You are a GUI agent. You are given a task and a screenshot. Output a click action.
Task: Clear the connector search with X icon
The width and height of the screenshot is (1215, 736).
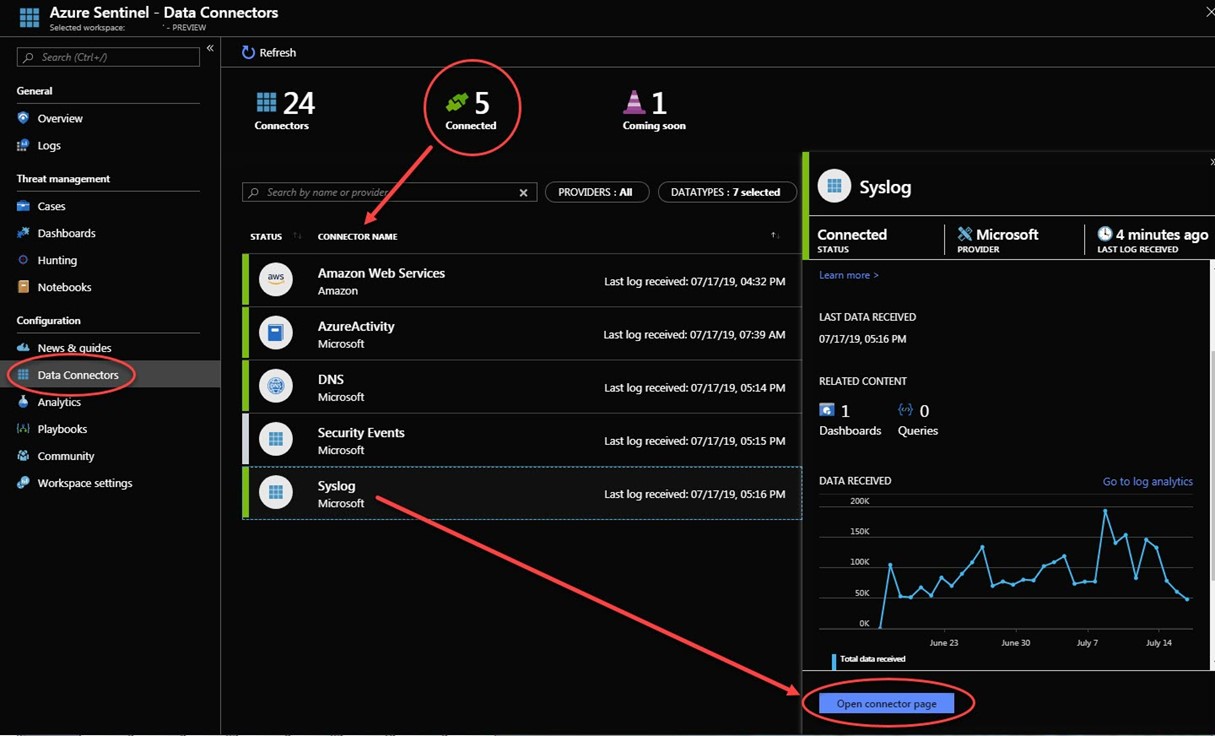tap(523, 193)
